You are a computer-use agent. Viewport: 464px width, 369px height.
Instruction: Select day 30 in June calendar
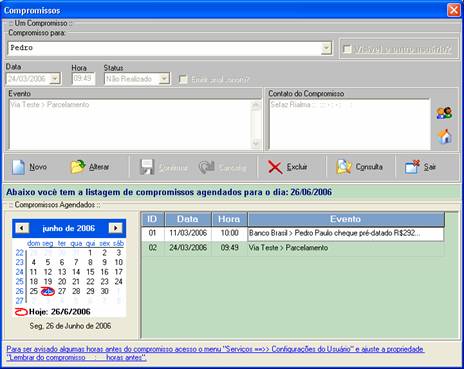click(105, 291)
